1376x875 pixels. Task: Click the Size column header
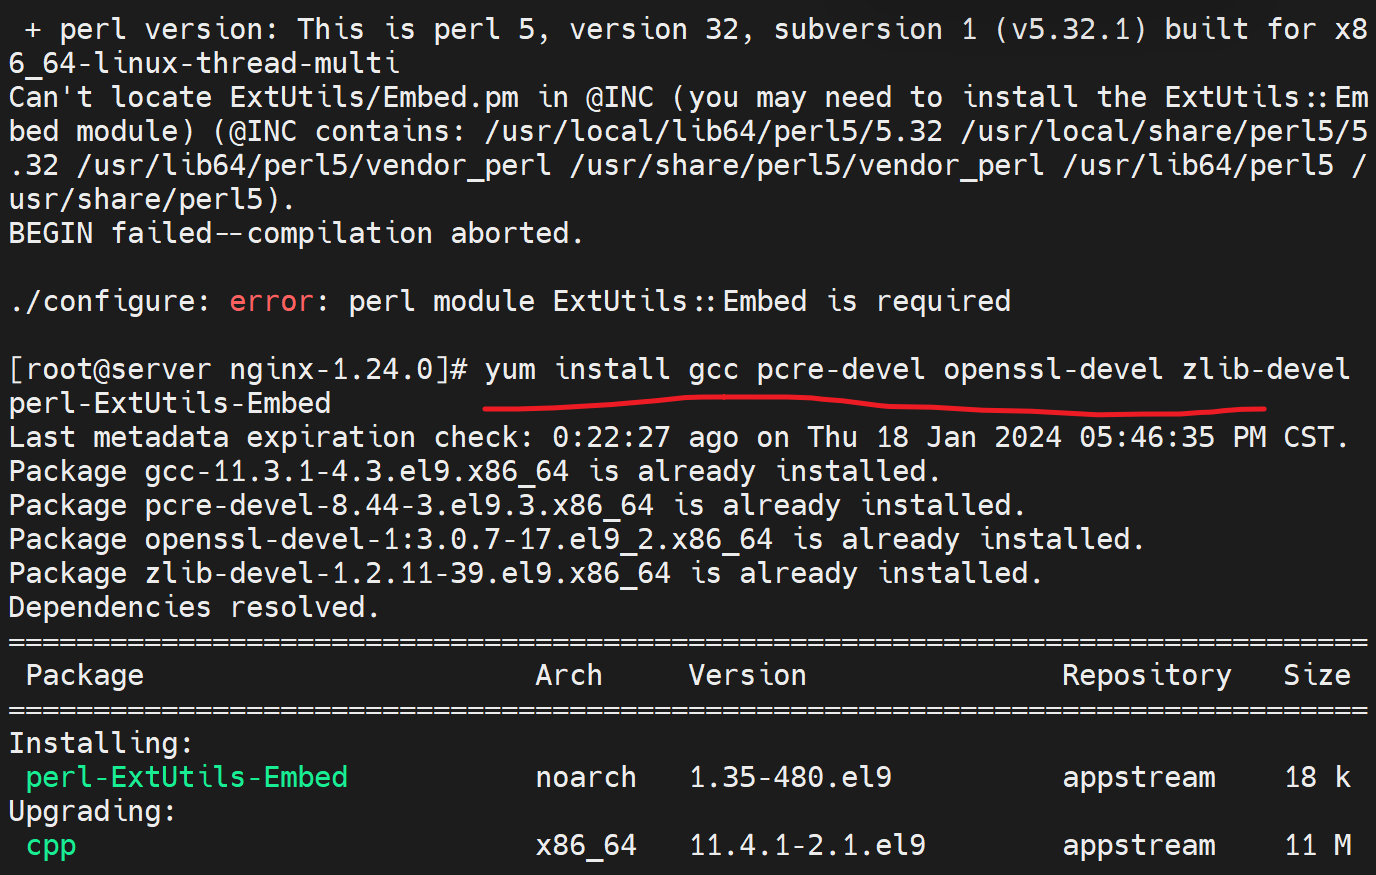pyautogui.click(x=1317, y=675)
